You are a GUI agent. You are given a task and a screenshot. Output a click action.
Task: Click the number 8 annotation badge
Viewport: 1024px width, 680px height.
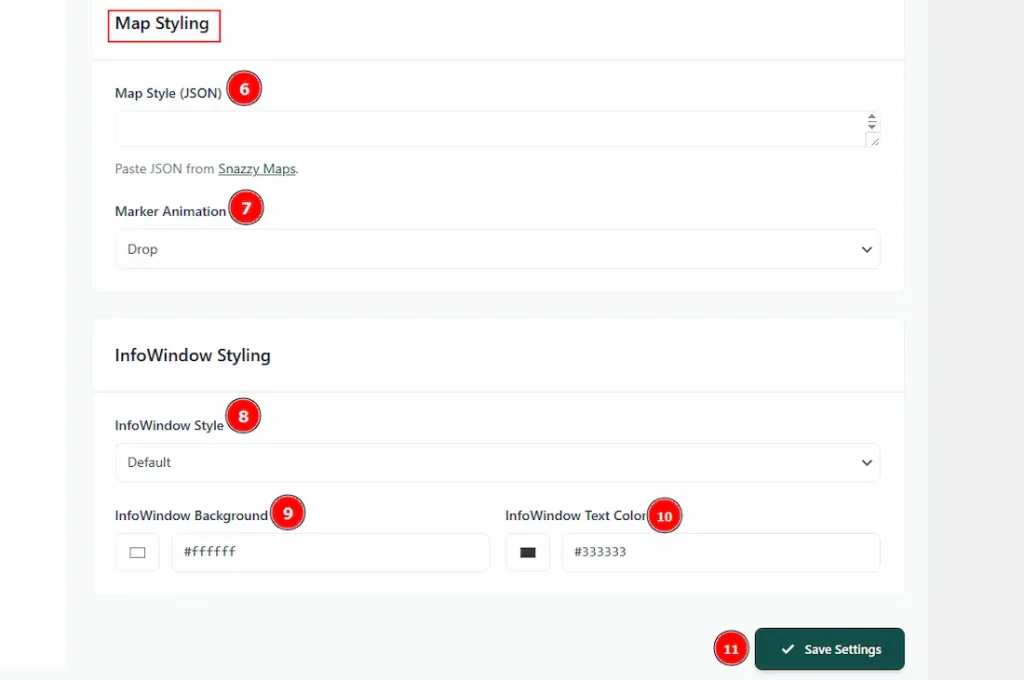[243, 416]
